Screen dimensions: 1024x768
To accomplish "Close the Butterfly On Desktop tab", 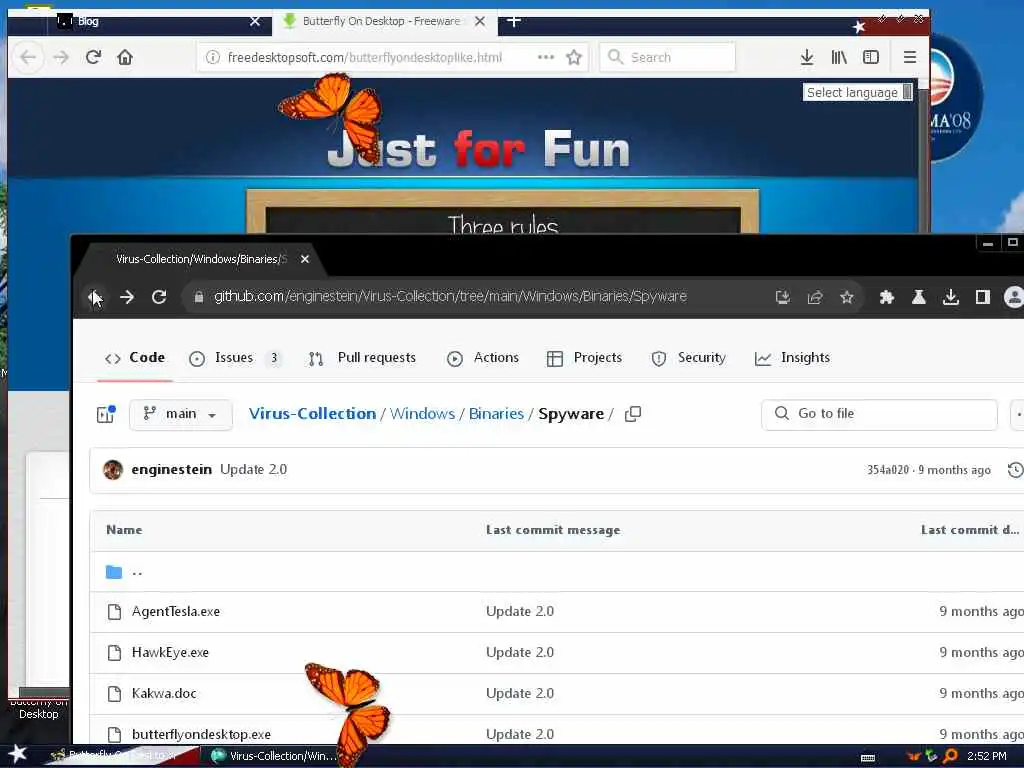I will pyautogui.click(x=480, y=21).
